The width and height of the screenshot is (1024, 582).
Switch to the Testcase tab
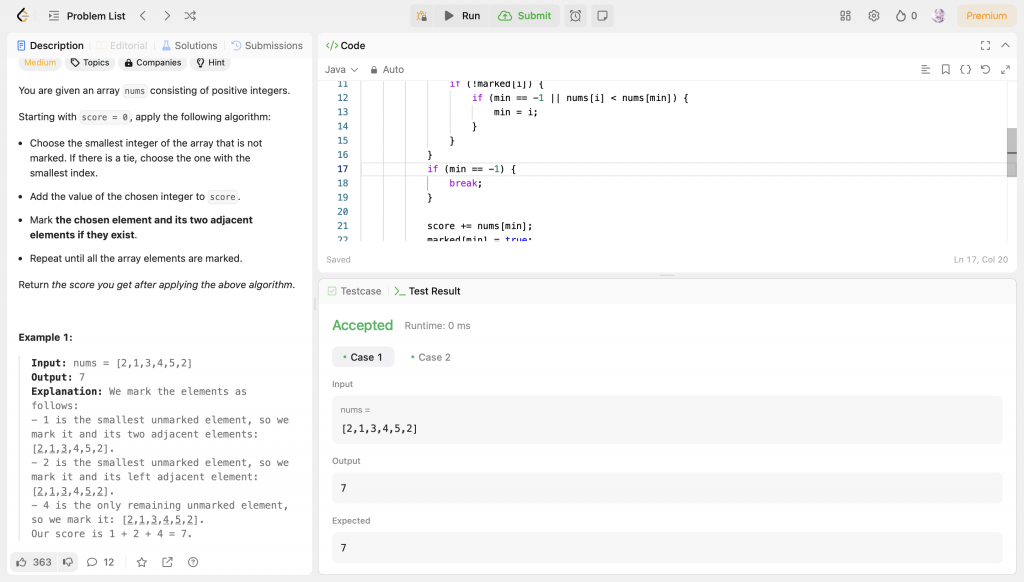point(354,291)
